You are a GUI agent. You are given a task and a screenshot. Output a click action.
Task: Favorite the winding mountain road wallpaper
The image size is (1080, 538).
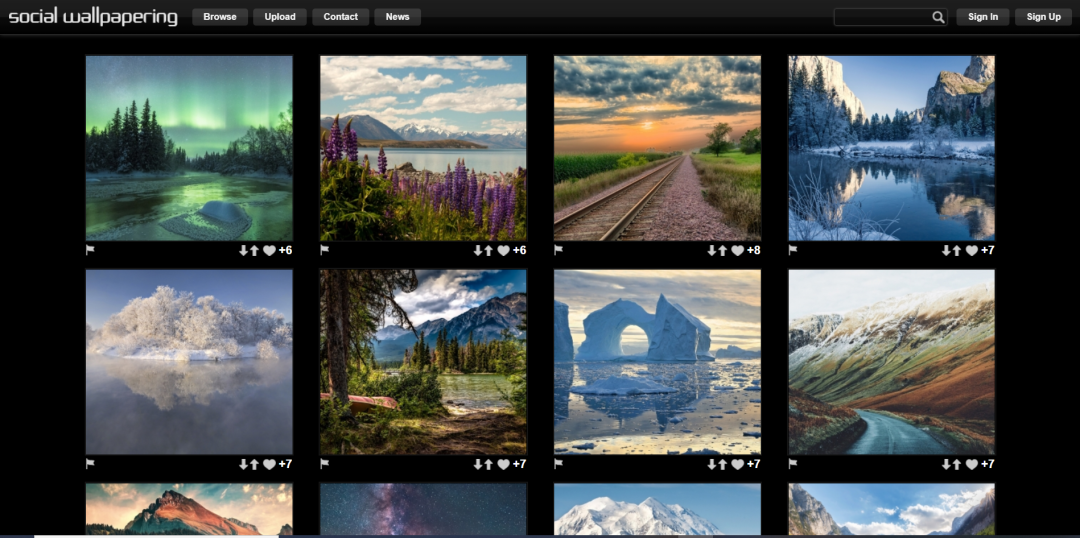tap(971, 464)
